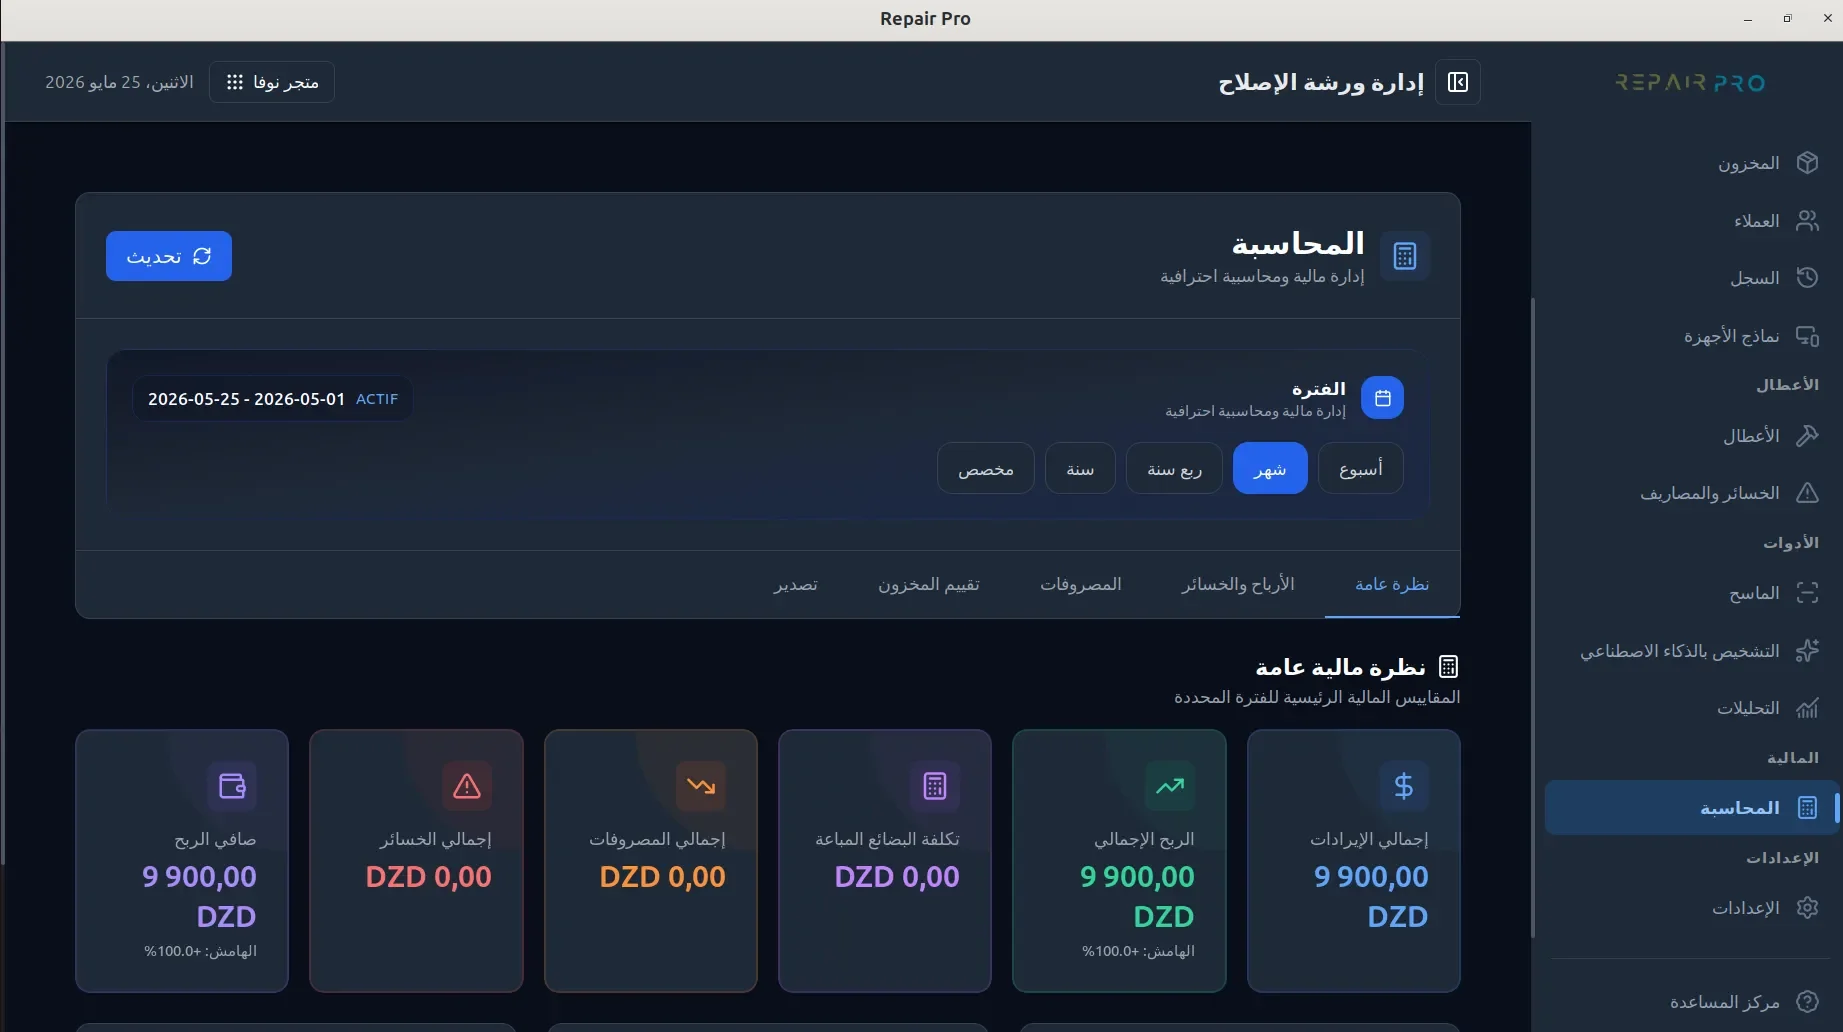Screen dimensions: 1843x1032
Task: Open نماذج الأجهزة sidebar item
Action: tap(1692, 336)
